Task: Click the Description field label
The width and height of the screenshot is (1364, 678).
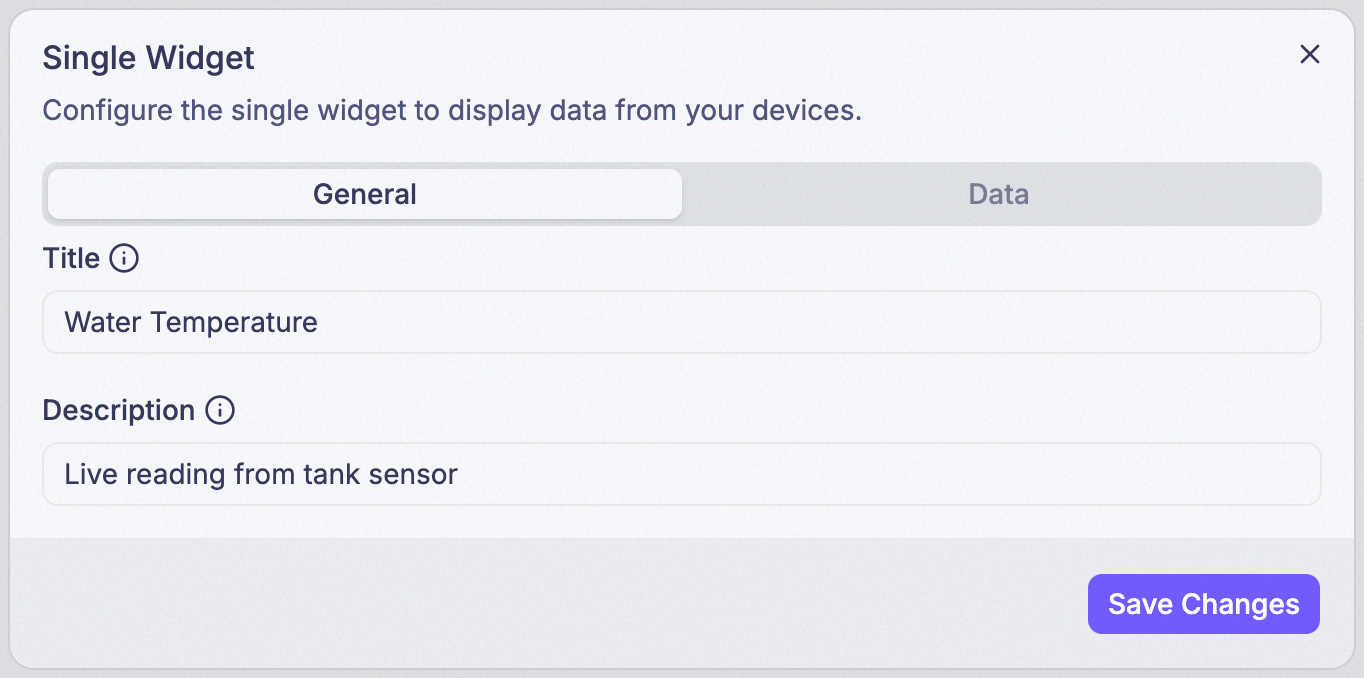Action: coord(119,411)
